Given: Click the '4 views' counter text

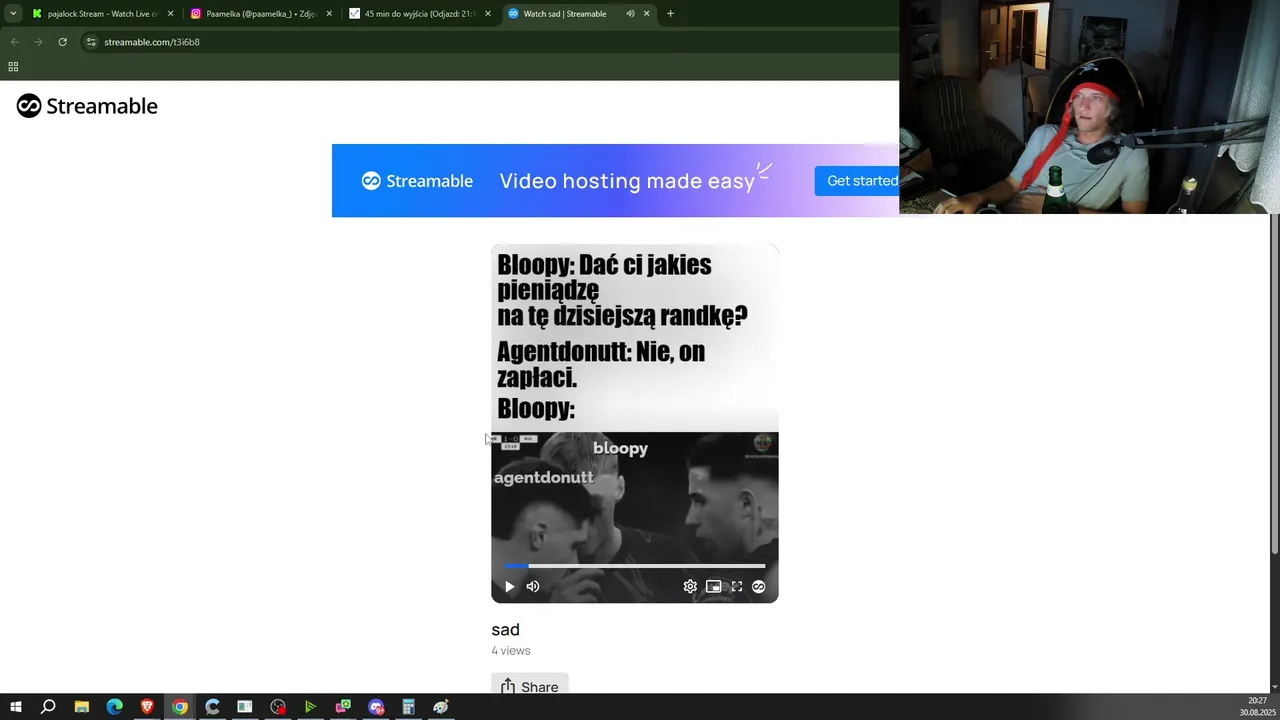Looking at the screenshot, I should tap(511, 651).
